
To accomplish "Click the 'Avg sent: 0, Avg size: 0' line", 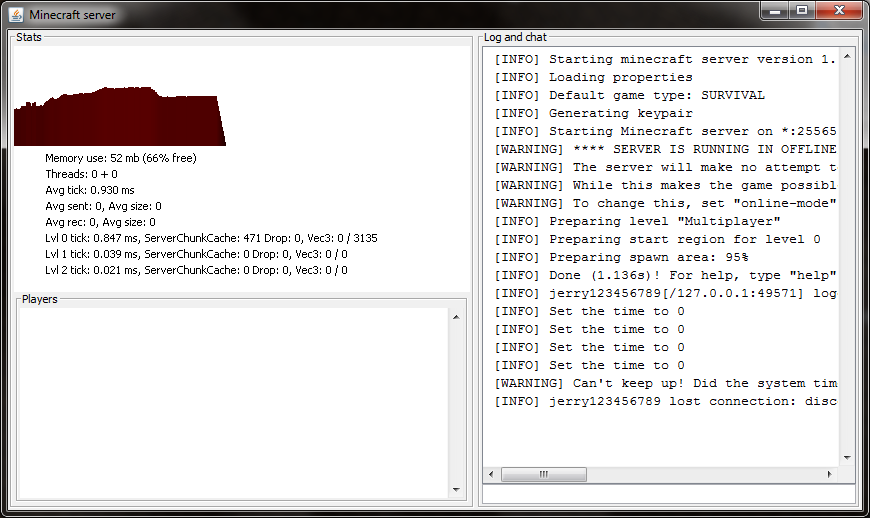I will coord(103,206).
